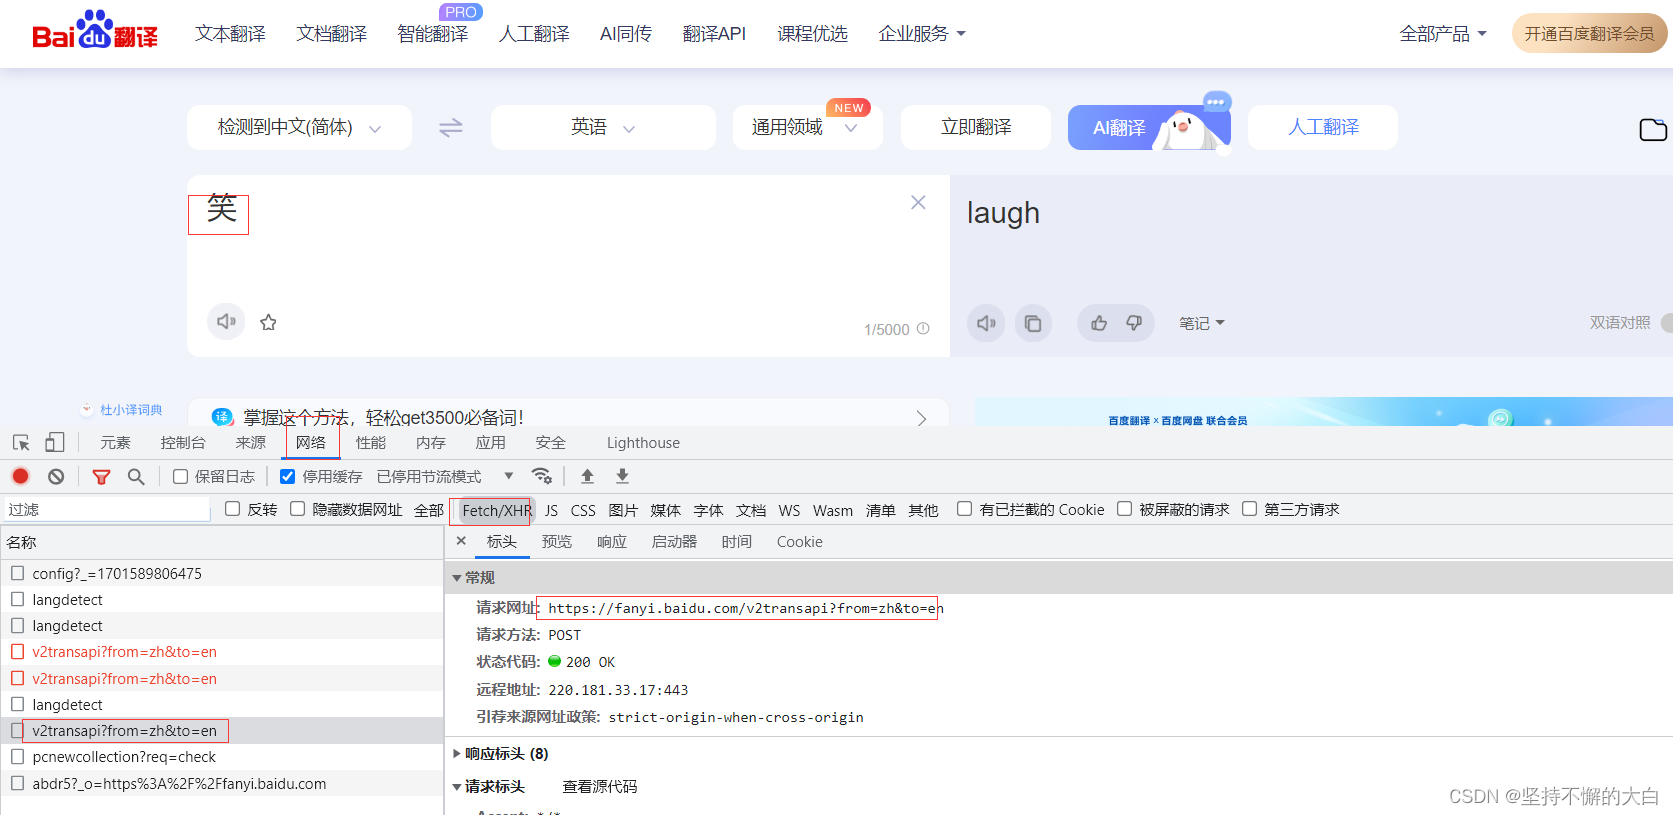Open 笔记 dropdown
This screenshot has width=1673, height=815.
(x=1201, y=323)
